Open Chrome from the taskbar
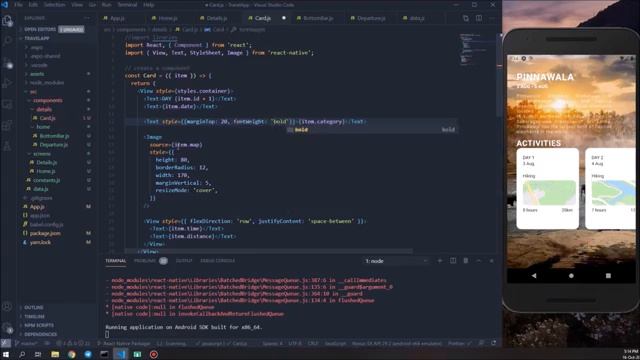The image size is (640, 360). click(72, 354)
